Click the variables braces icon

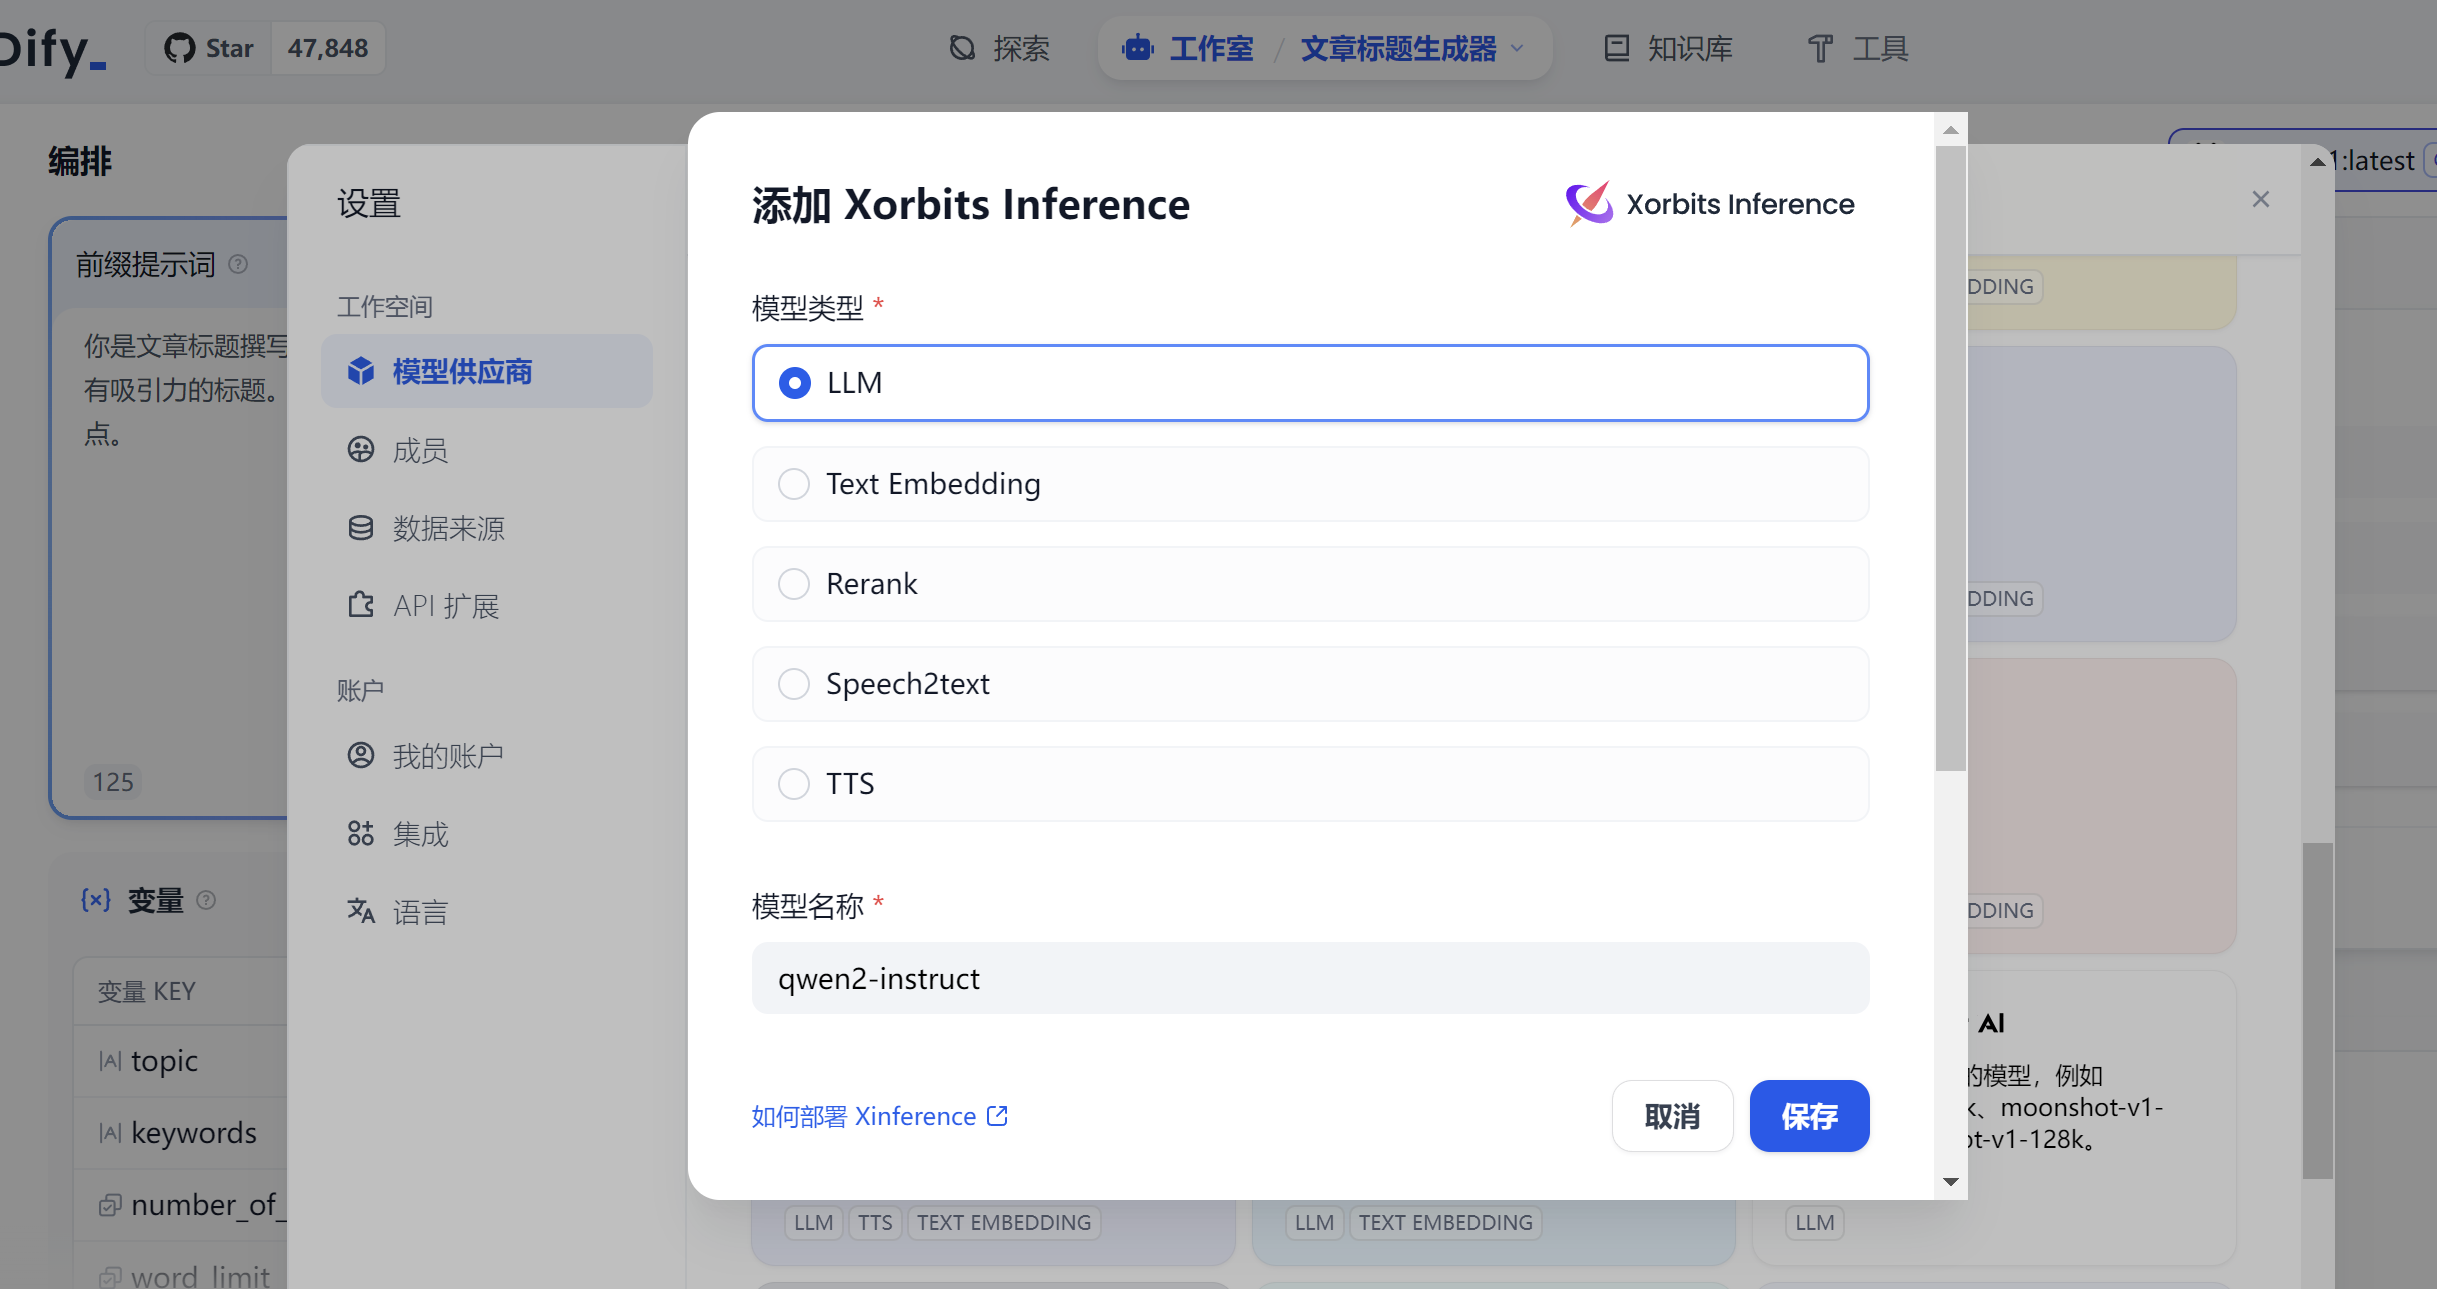click(x=96, y=900)
